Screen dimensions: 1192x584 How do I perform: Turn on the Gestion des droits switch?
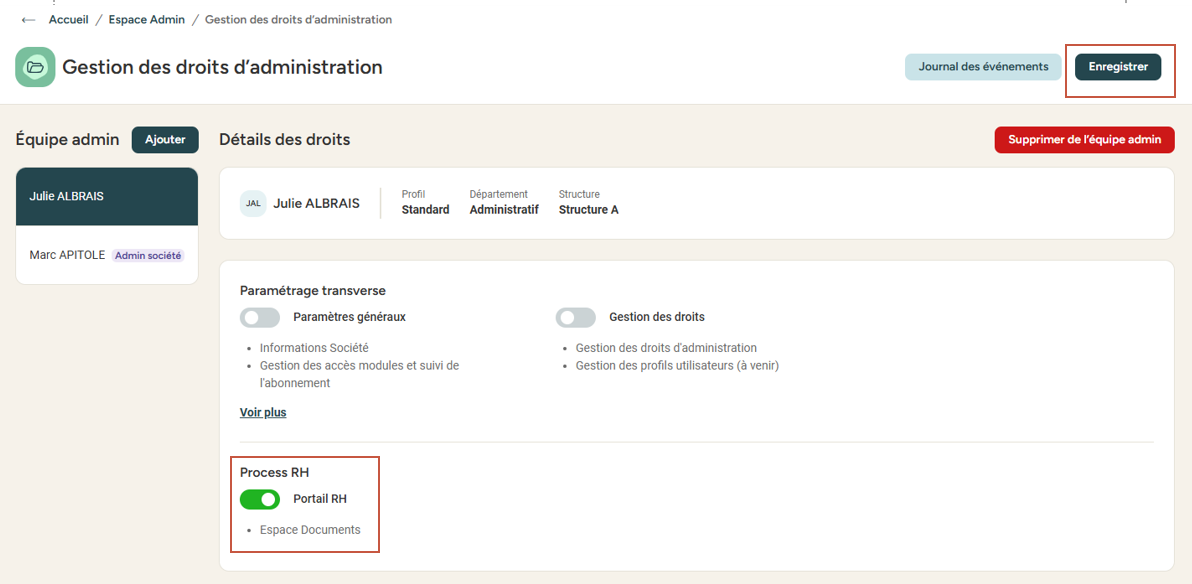(x=575, y=317)
